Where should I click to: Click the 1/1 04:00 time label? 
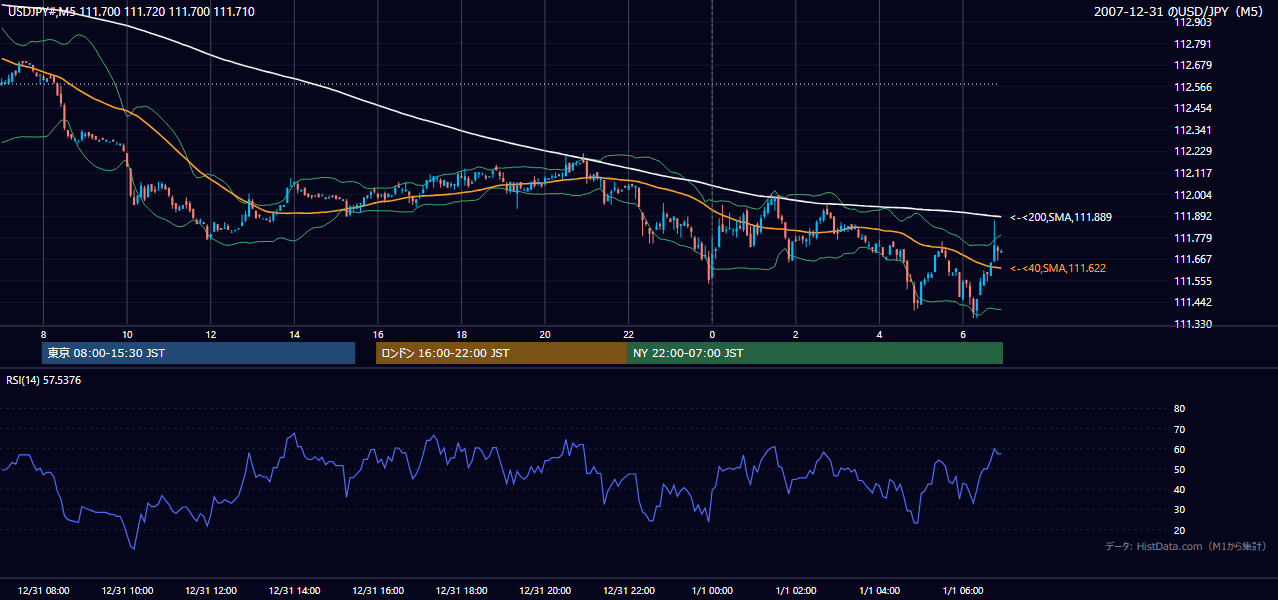tap(879, 591)
